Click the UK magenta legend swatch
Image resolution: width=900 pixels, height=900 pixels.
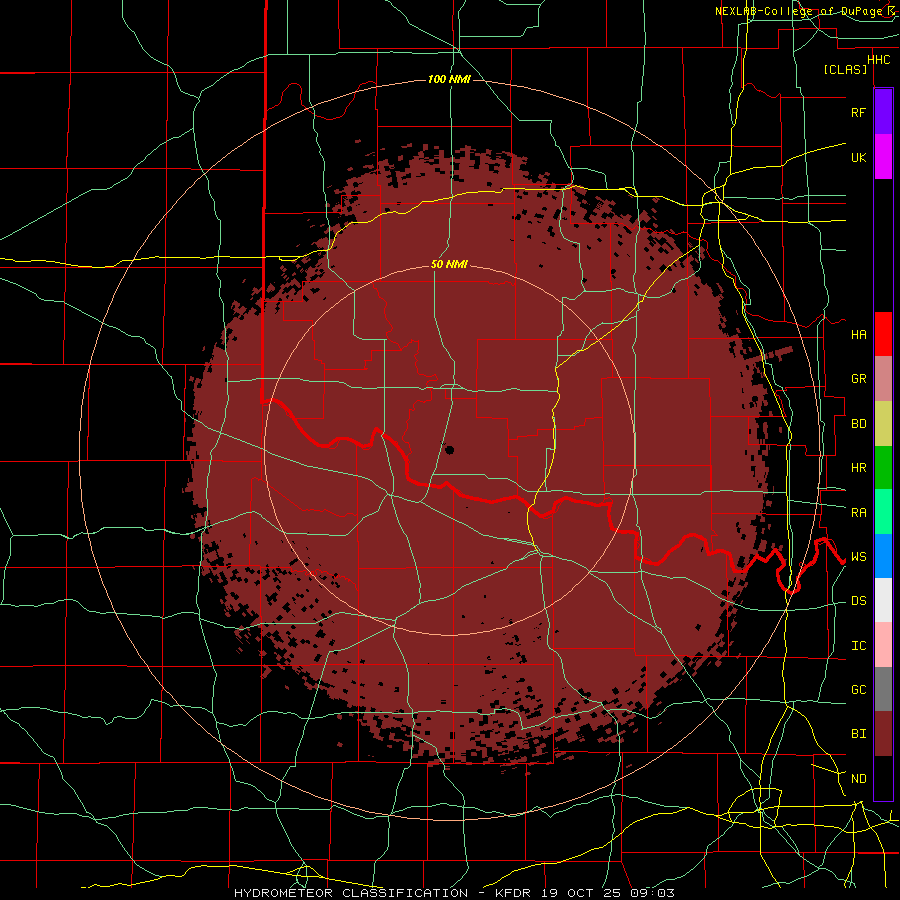883,157
